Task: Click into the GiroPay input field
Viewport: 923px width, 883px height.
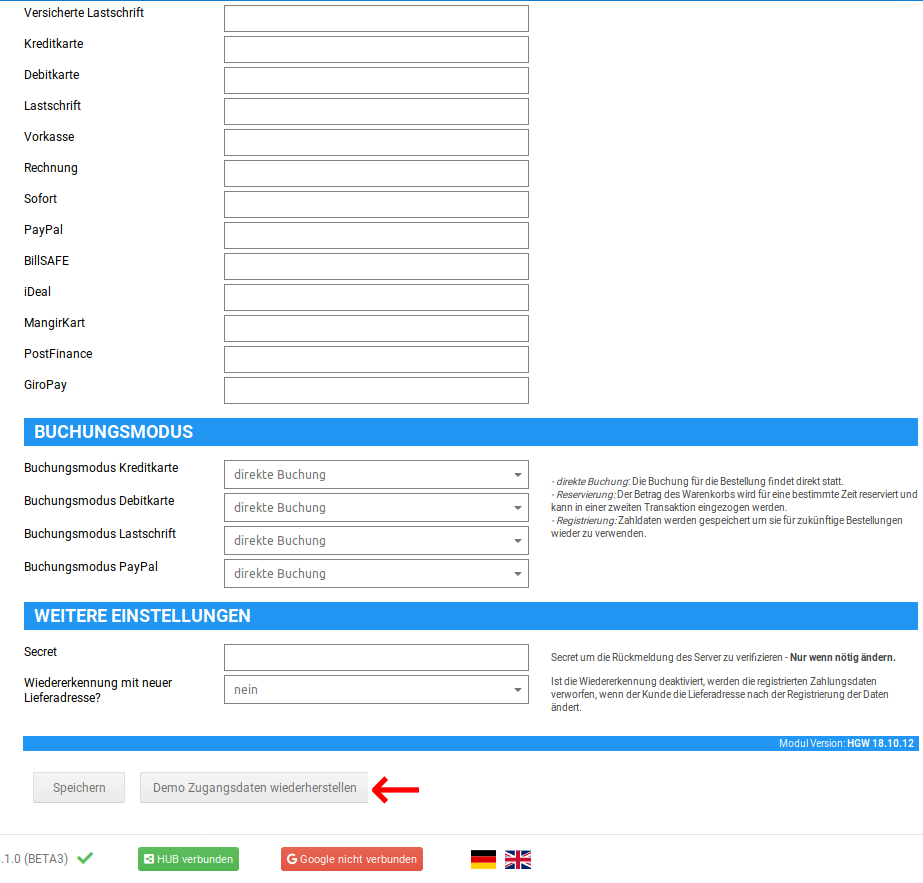Action: pyautogui.click(x=376, y=391)
